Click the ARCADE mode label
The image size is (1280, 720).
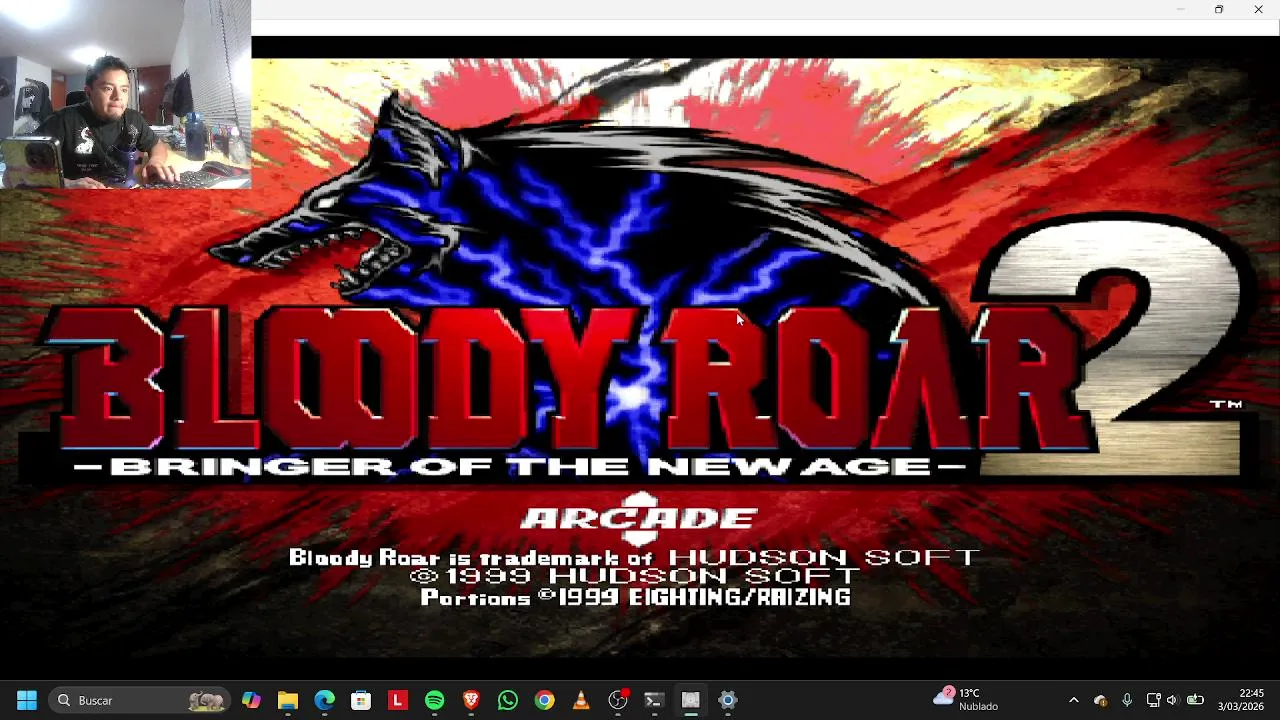point(639,518)
